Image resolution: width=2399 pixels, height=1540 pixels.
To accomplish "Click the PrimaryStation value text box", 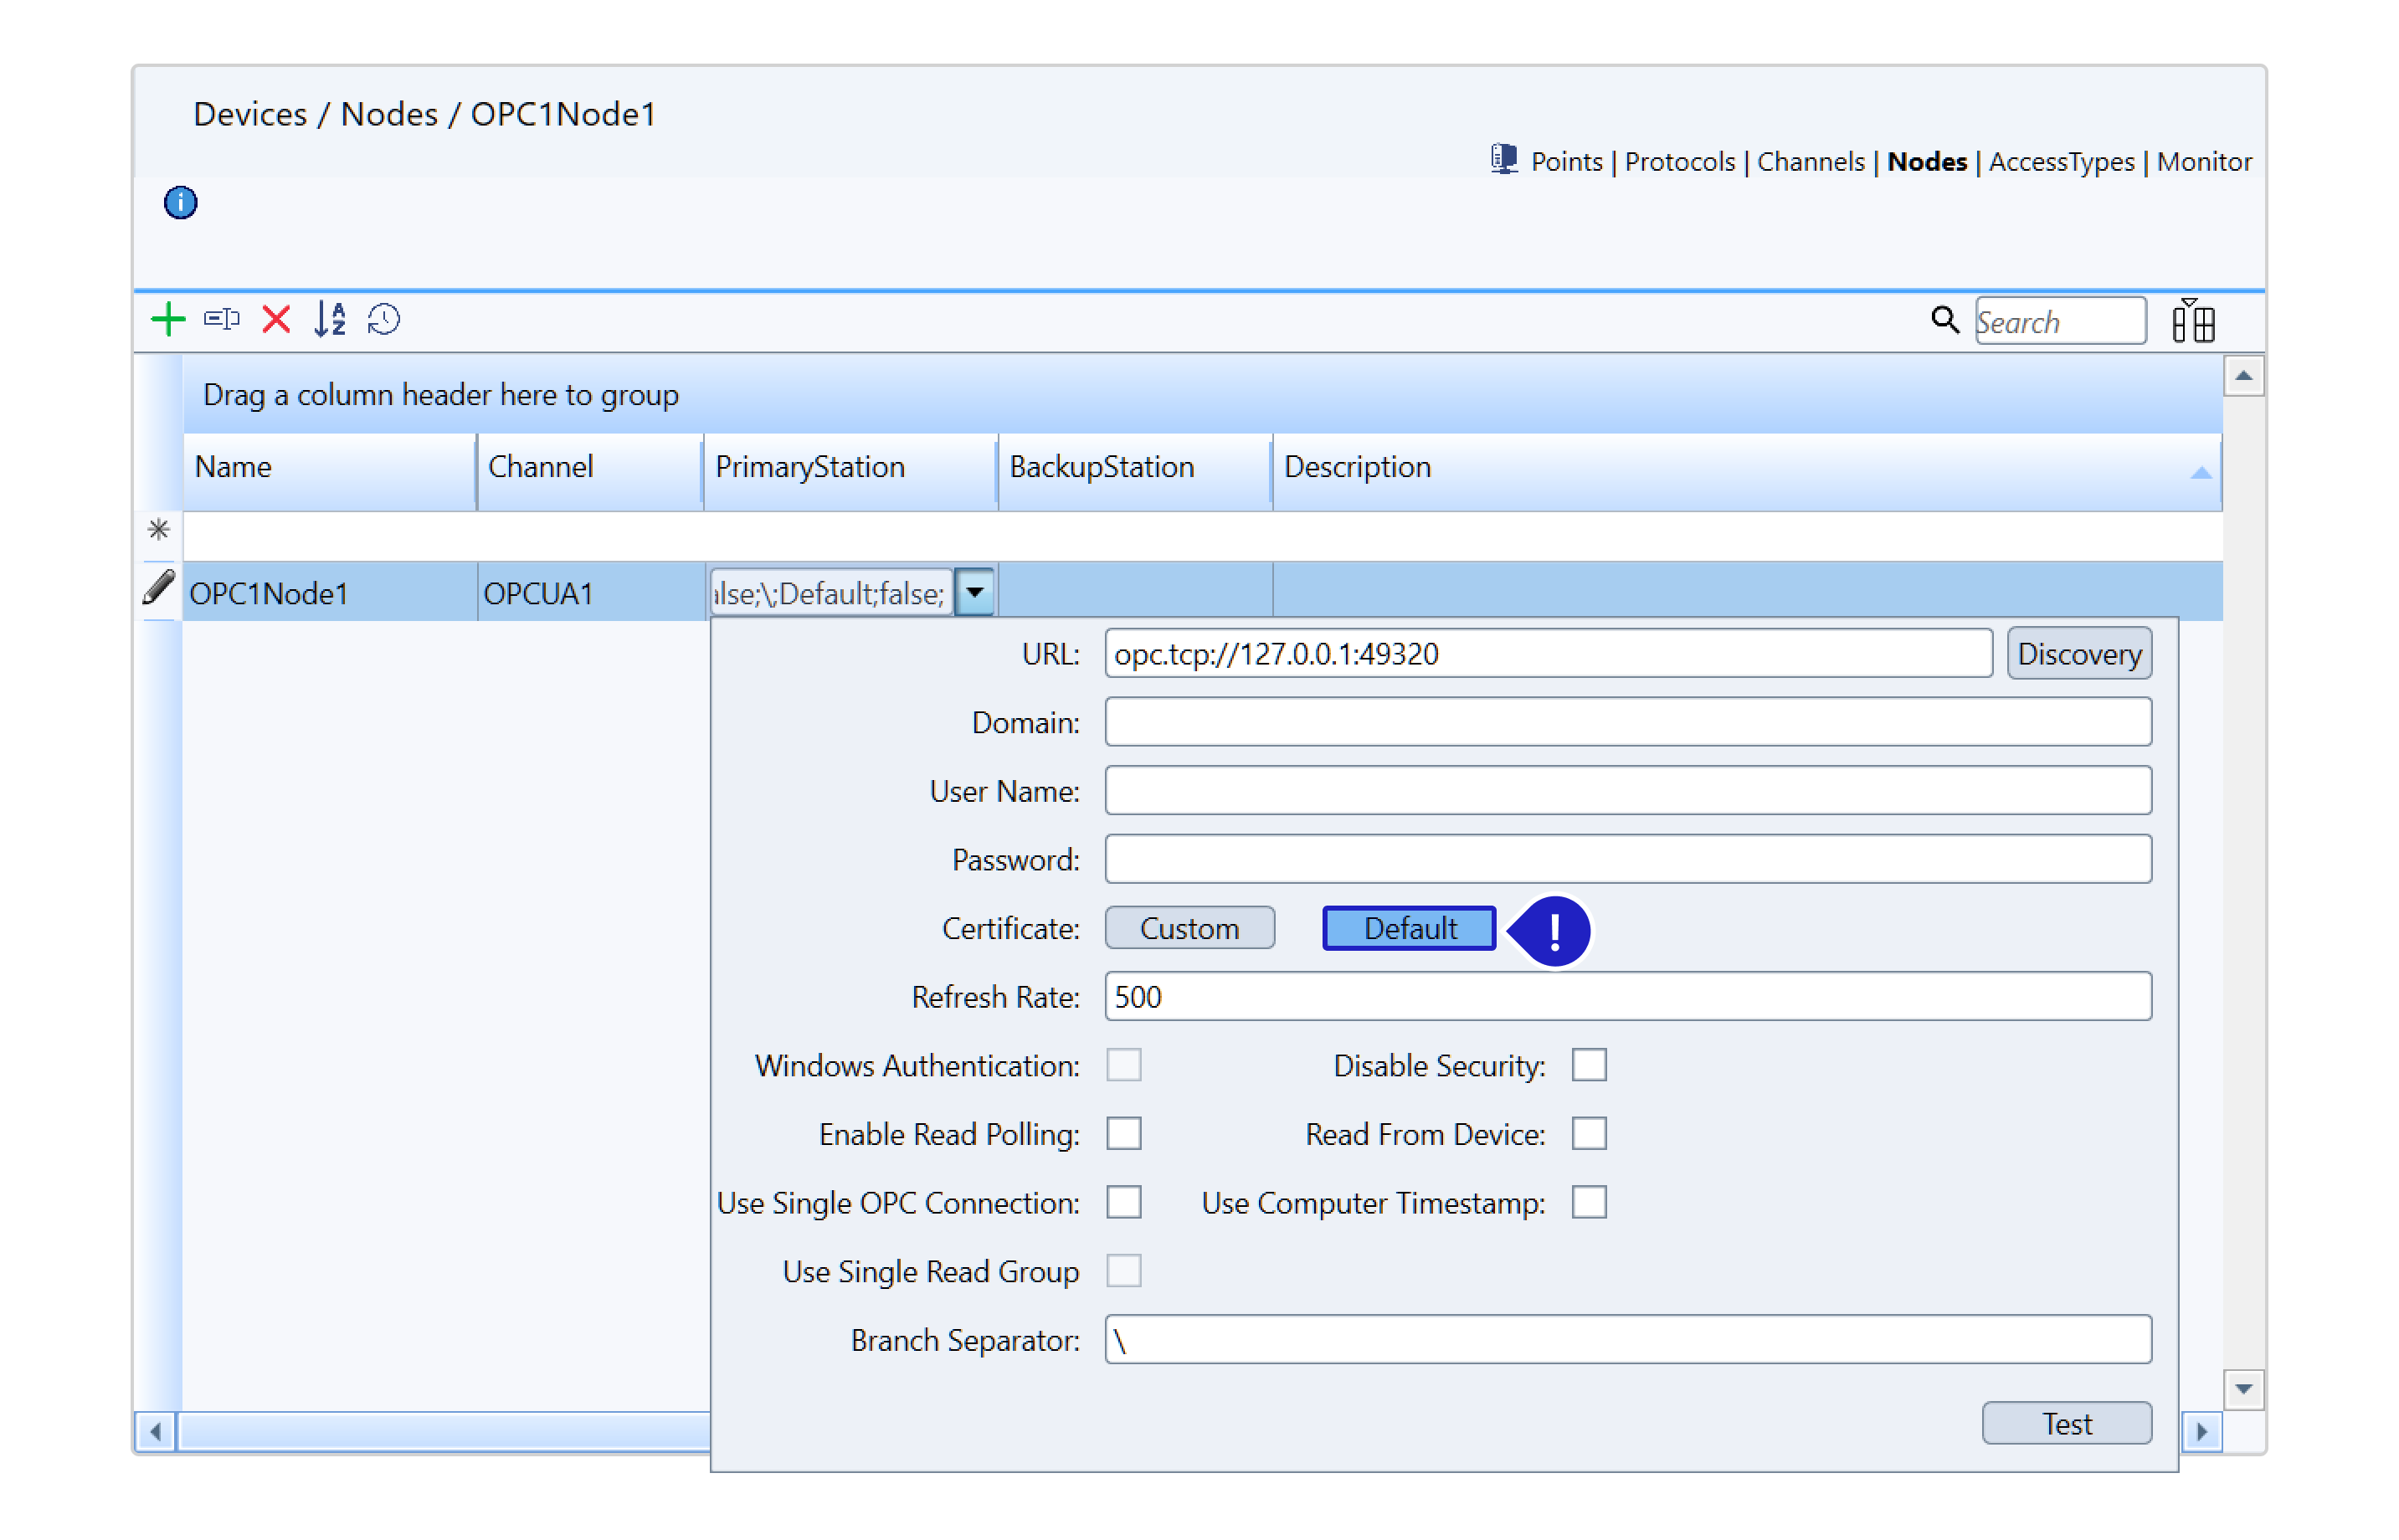I will (830, 592).
